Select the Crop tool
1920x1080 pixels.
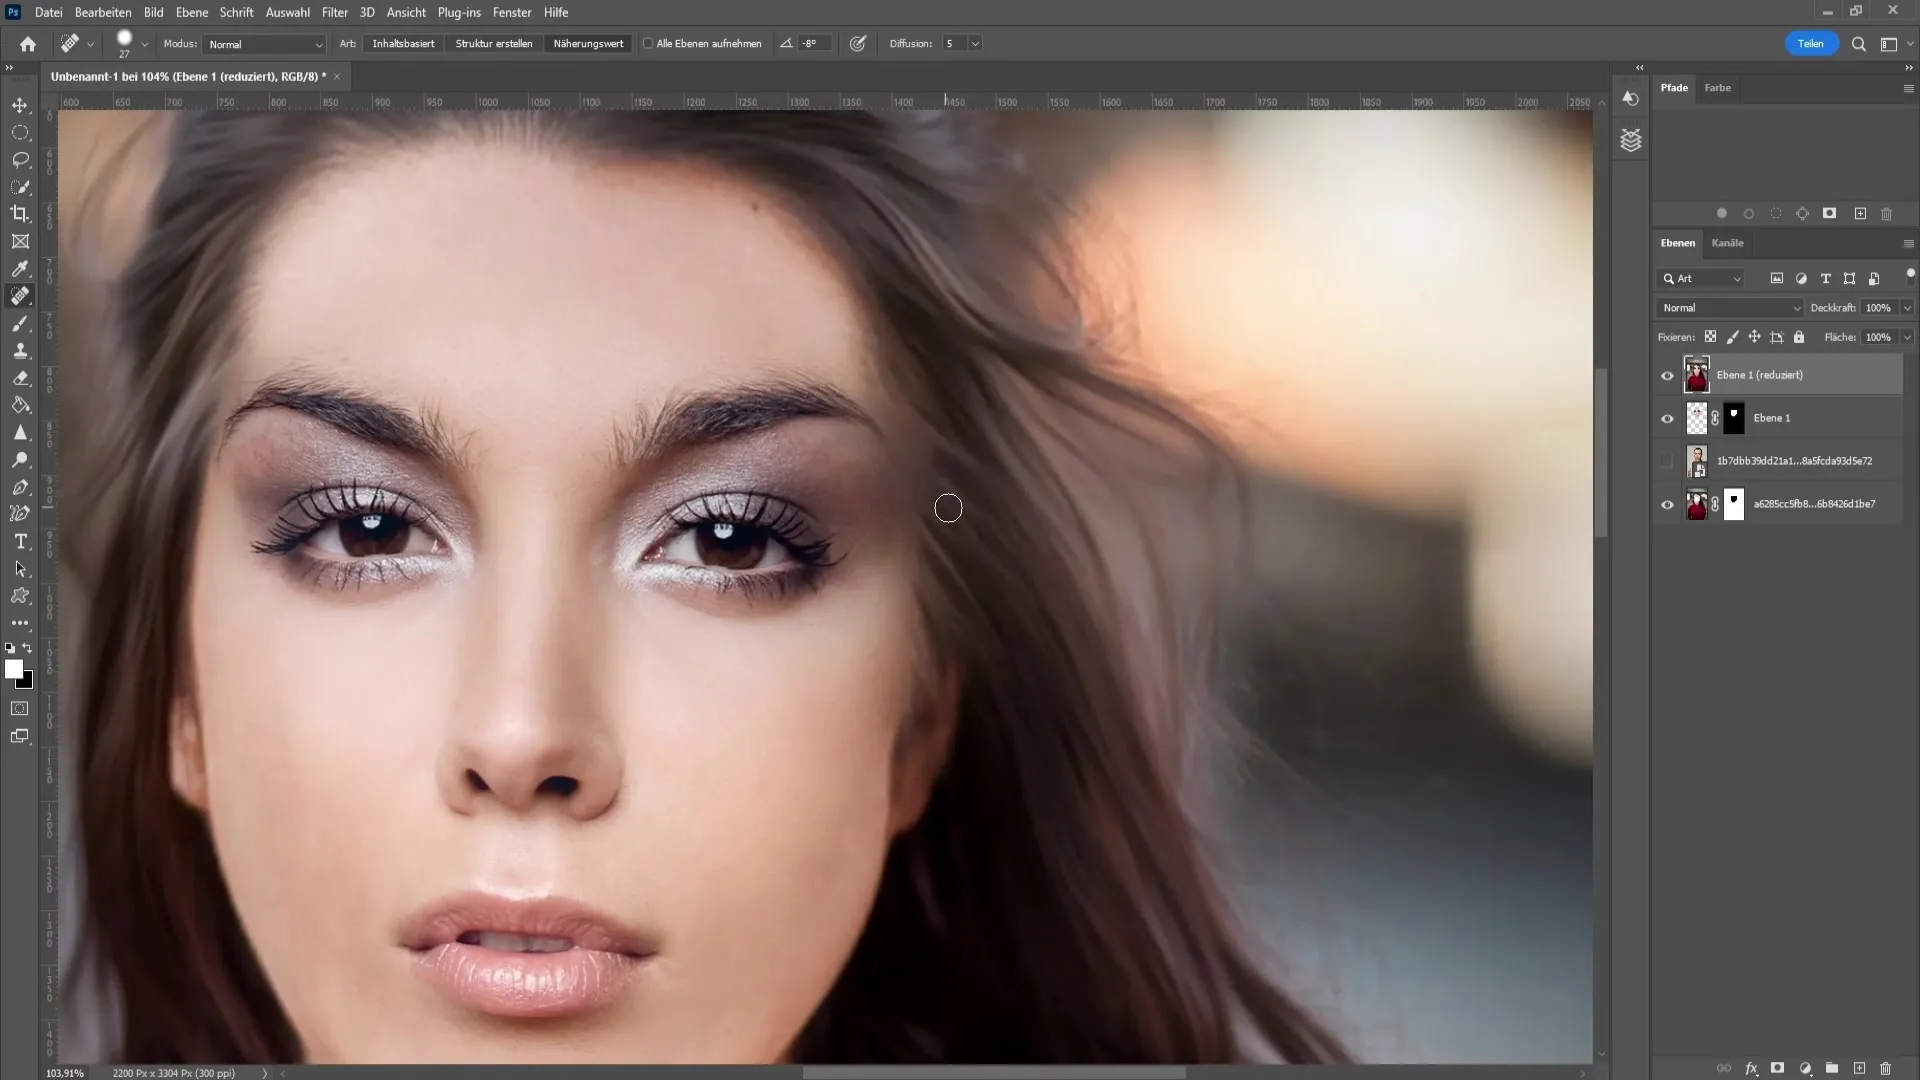point(20,214)
